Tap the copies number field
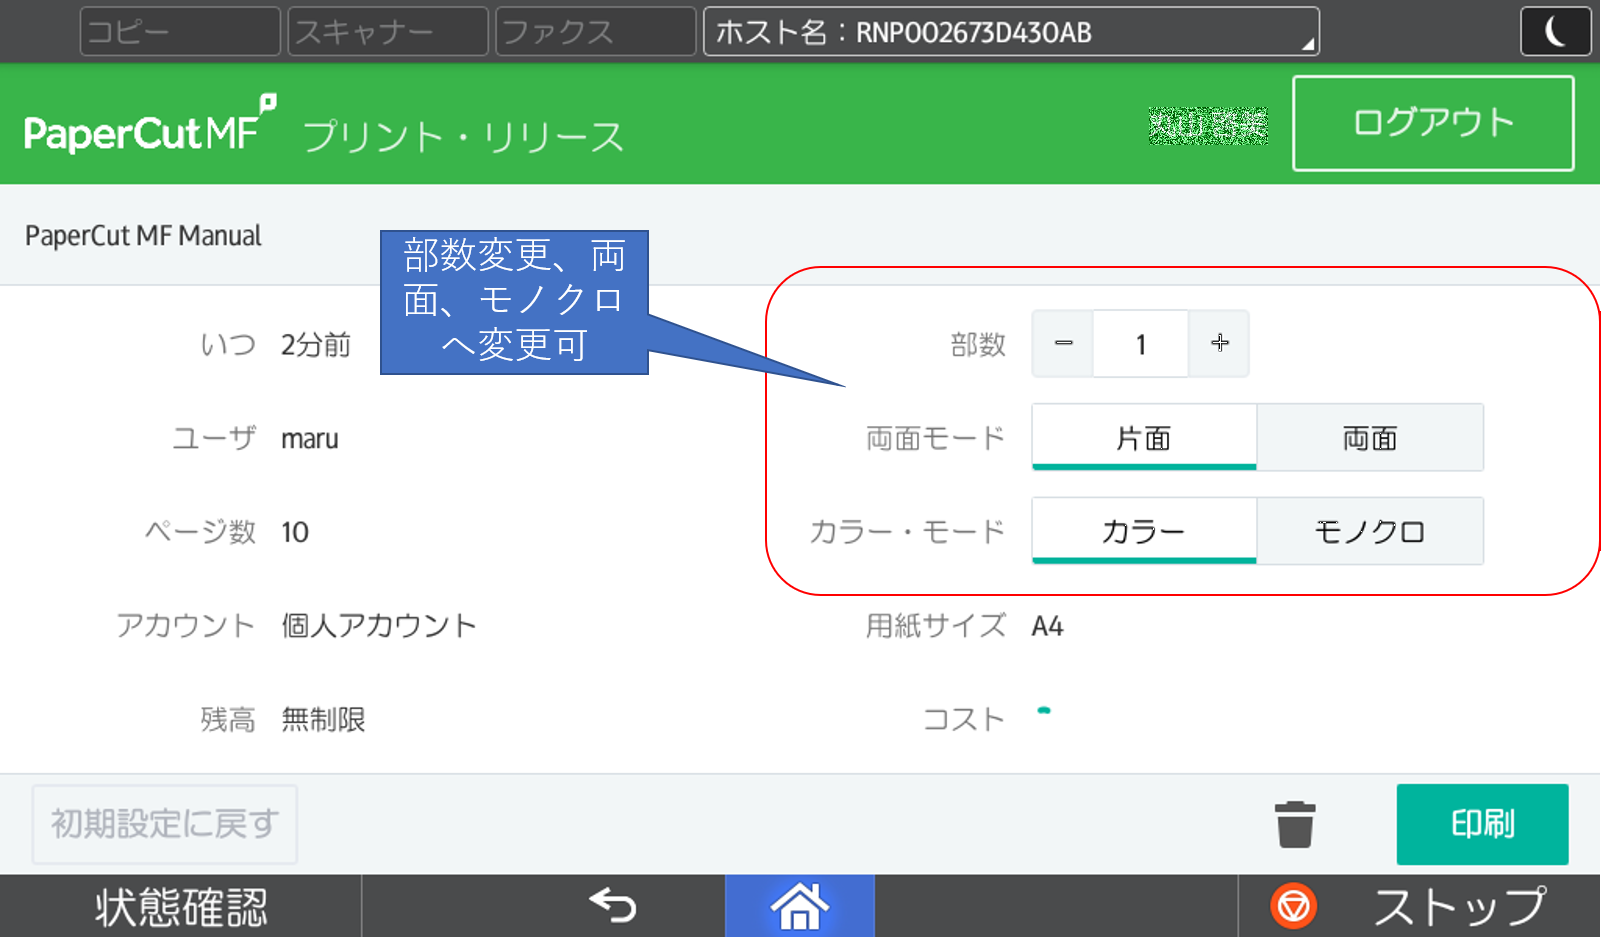 coord(1141,343)
